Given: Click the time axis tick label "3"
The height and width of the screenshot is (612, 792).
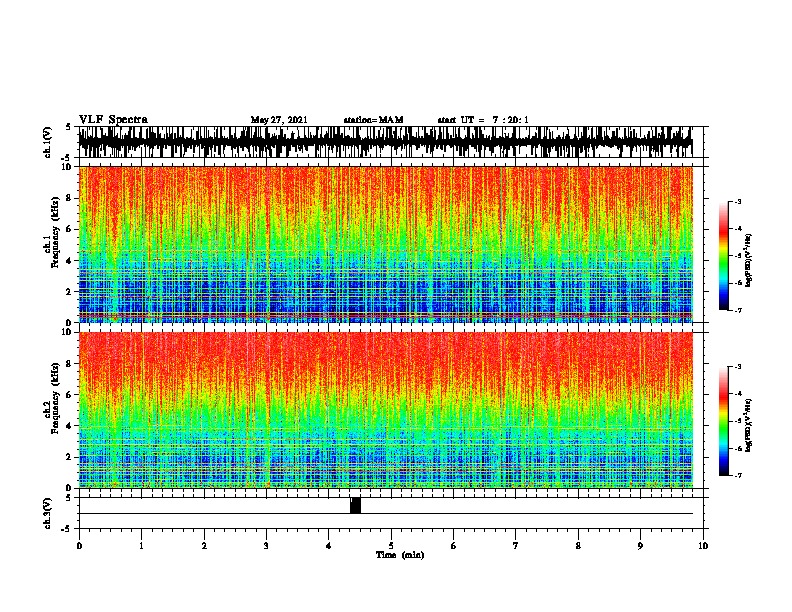Looking at the screenshot, I should (x=266, y=546).
